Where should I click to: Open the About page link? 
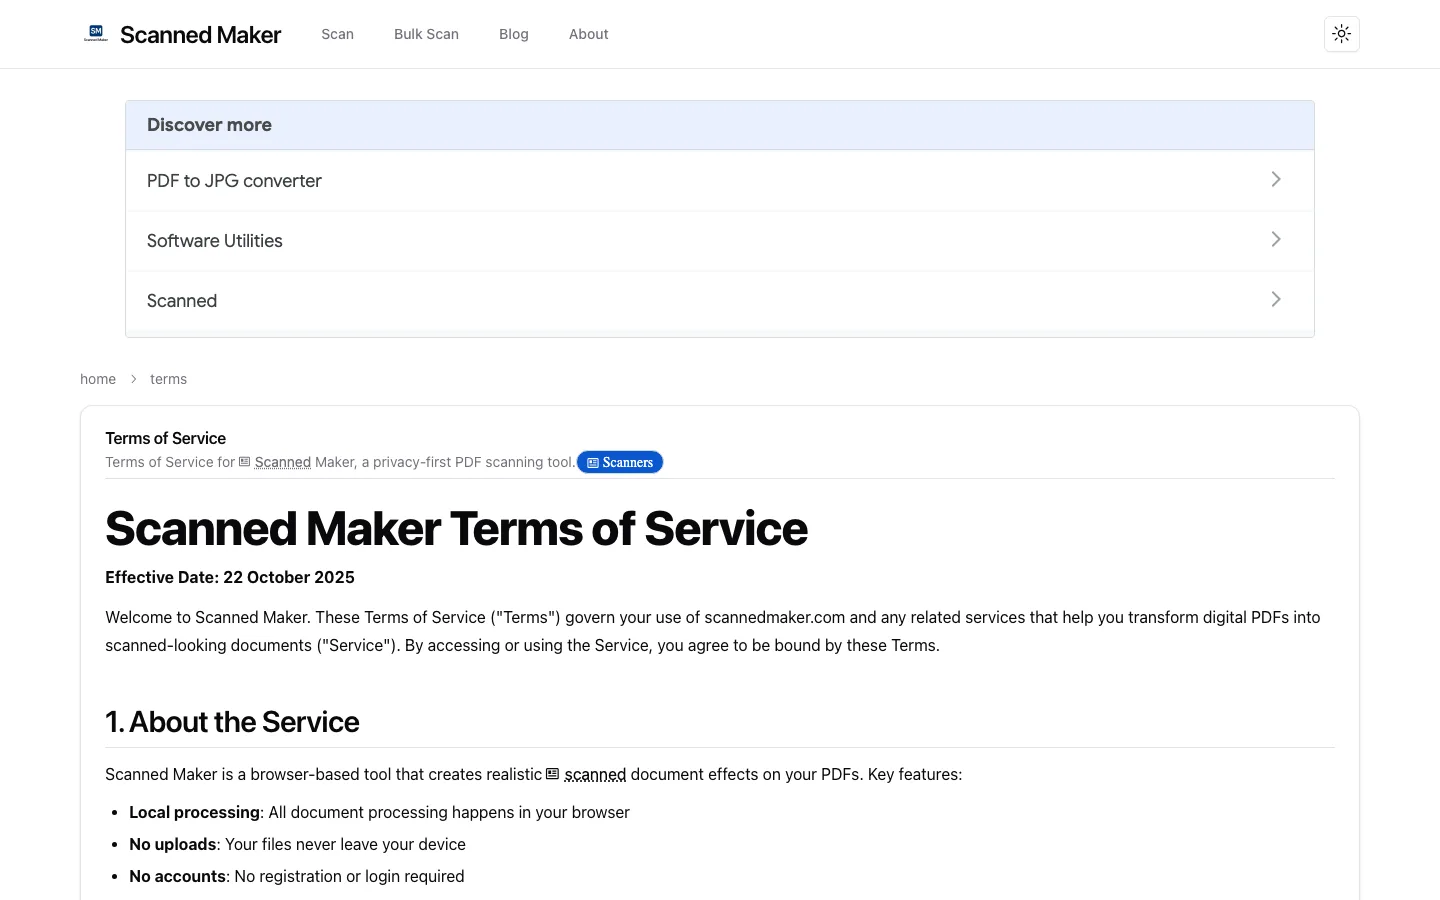pyautogui.click(x=588, y=34)
